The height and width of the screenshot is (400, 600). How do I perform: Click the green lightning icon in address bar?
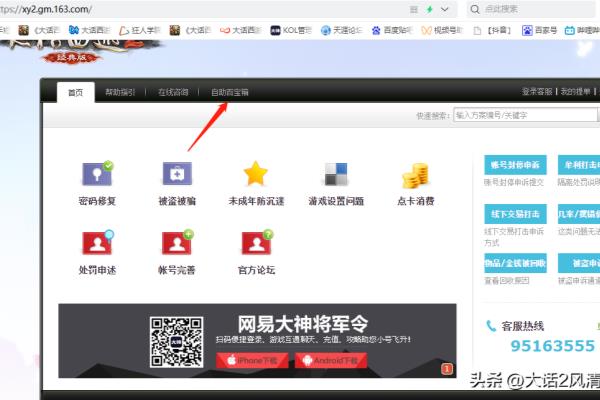click(x=429, y=10)
